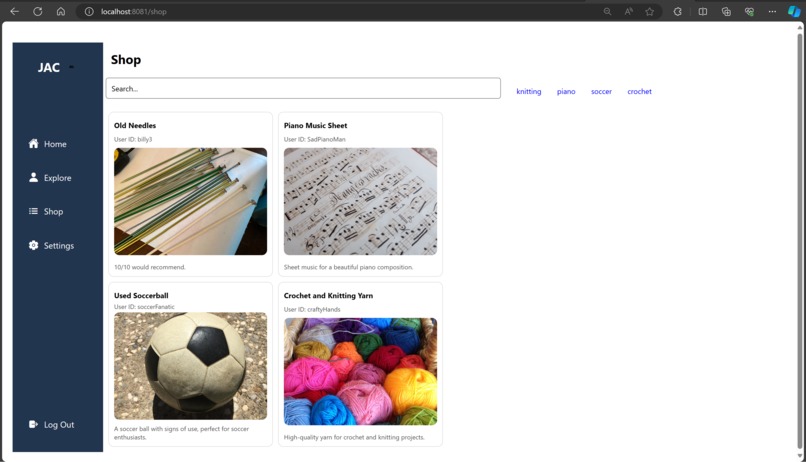Click the knitting needles photo
This screenshot has width=806, height=462.
(x=190, y=201)
